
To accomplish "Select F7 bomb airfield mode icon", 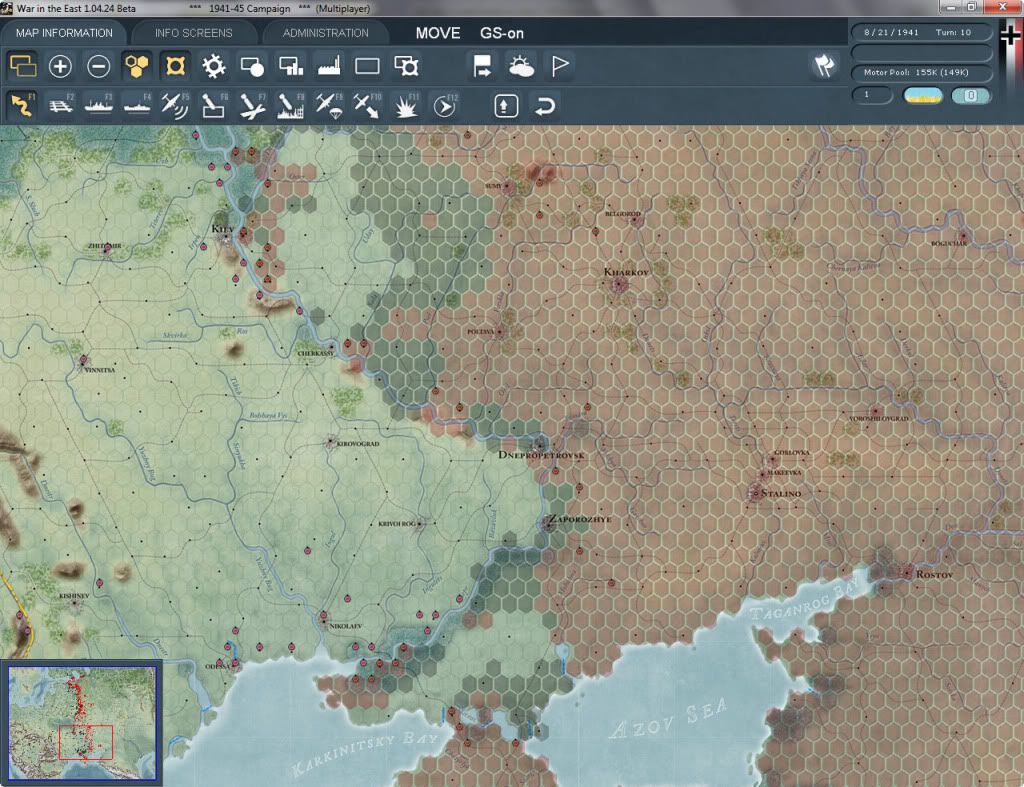I will [x=252, y=106].
